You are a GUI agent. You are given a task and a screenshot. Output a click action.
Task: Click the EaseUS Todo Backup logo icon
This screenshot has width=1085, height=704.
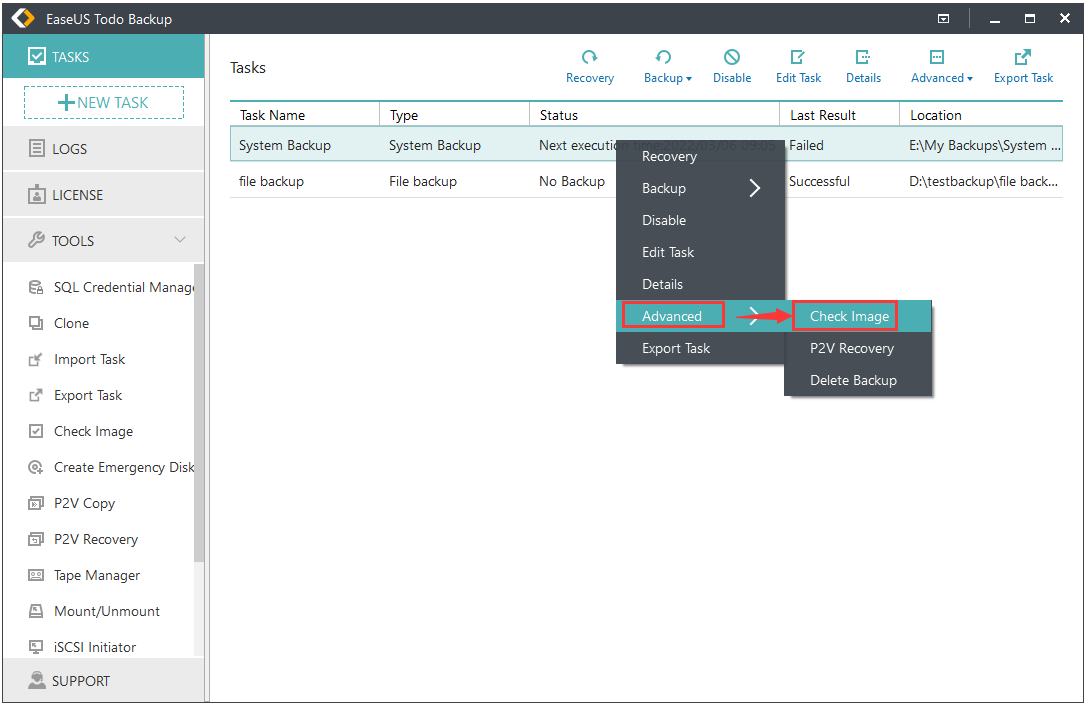(24, 18)
